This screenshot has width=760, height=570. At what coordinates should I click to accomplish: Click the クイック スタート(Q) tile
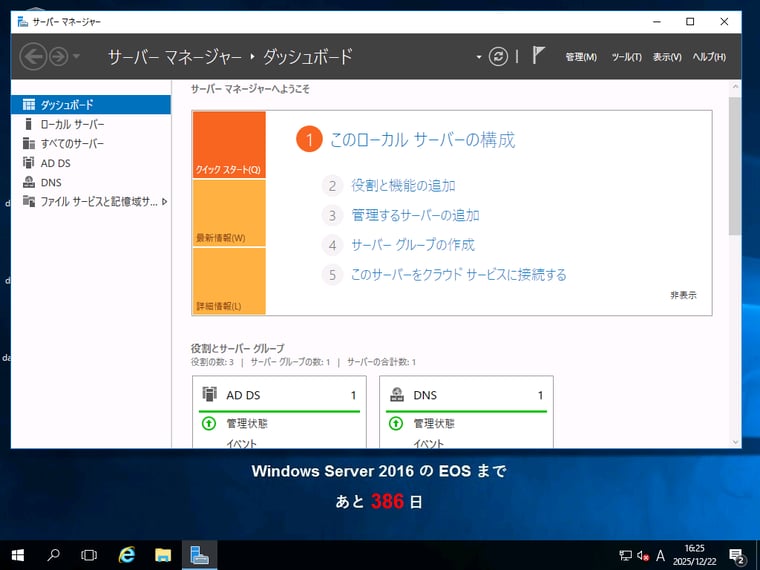pos(229,144)
